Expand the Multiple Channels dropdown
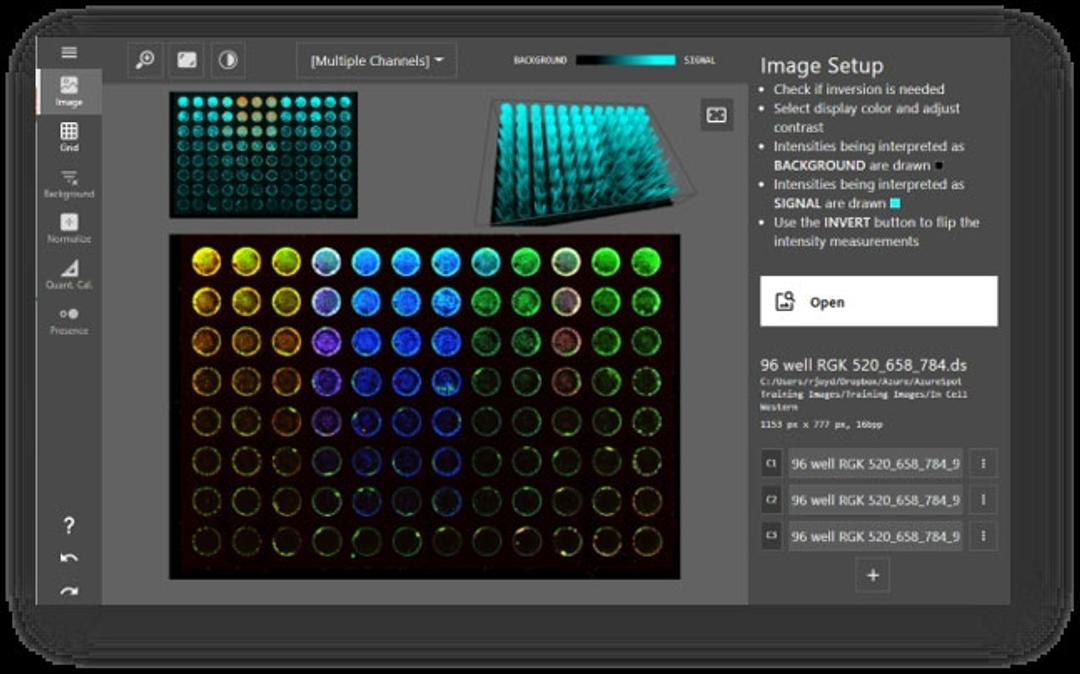1080x674 pixels. coord(377,61)
